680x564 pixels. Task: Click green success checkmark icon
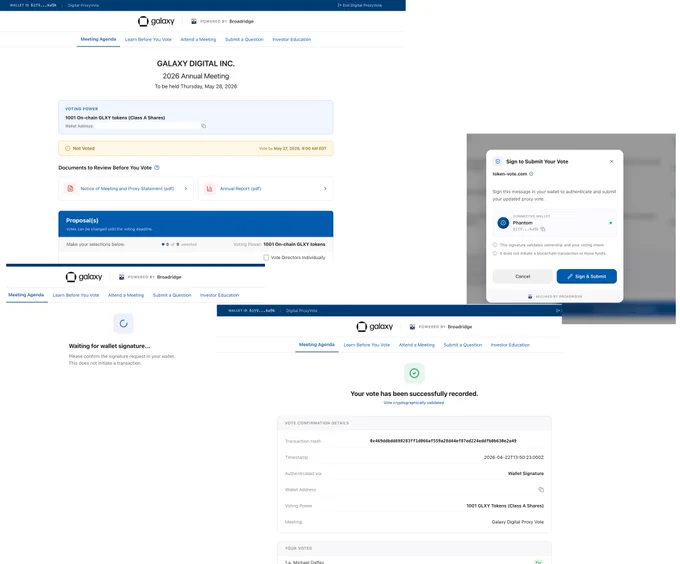(414, 373)
